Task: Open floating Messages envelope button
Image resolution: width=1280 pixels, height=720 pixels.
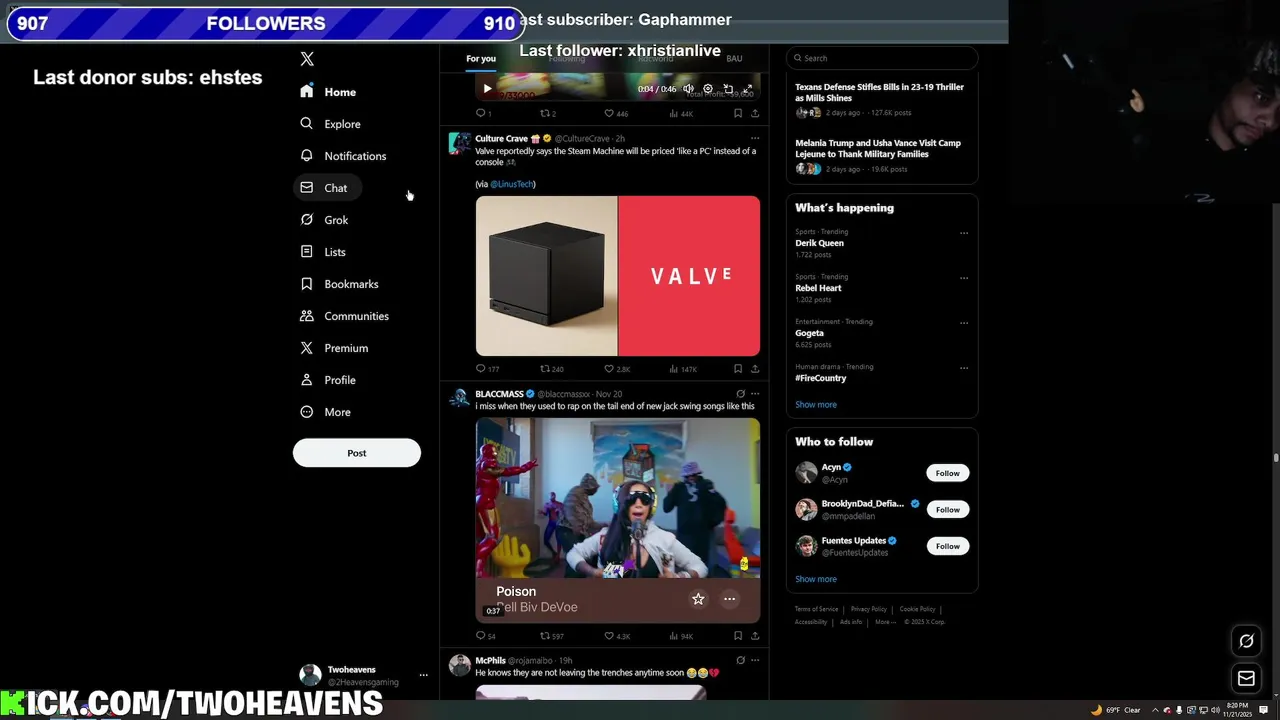Action: [x=1246, y=679]
